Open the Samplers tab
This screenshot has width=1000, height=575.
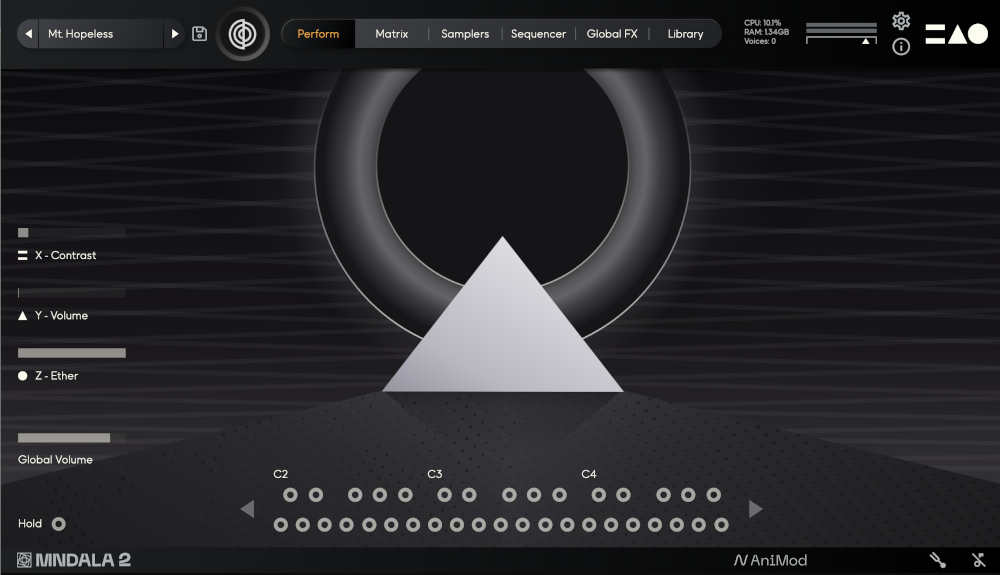click(x=465, y=34)
